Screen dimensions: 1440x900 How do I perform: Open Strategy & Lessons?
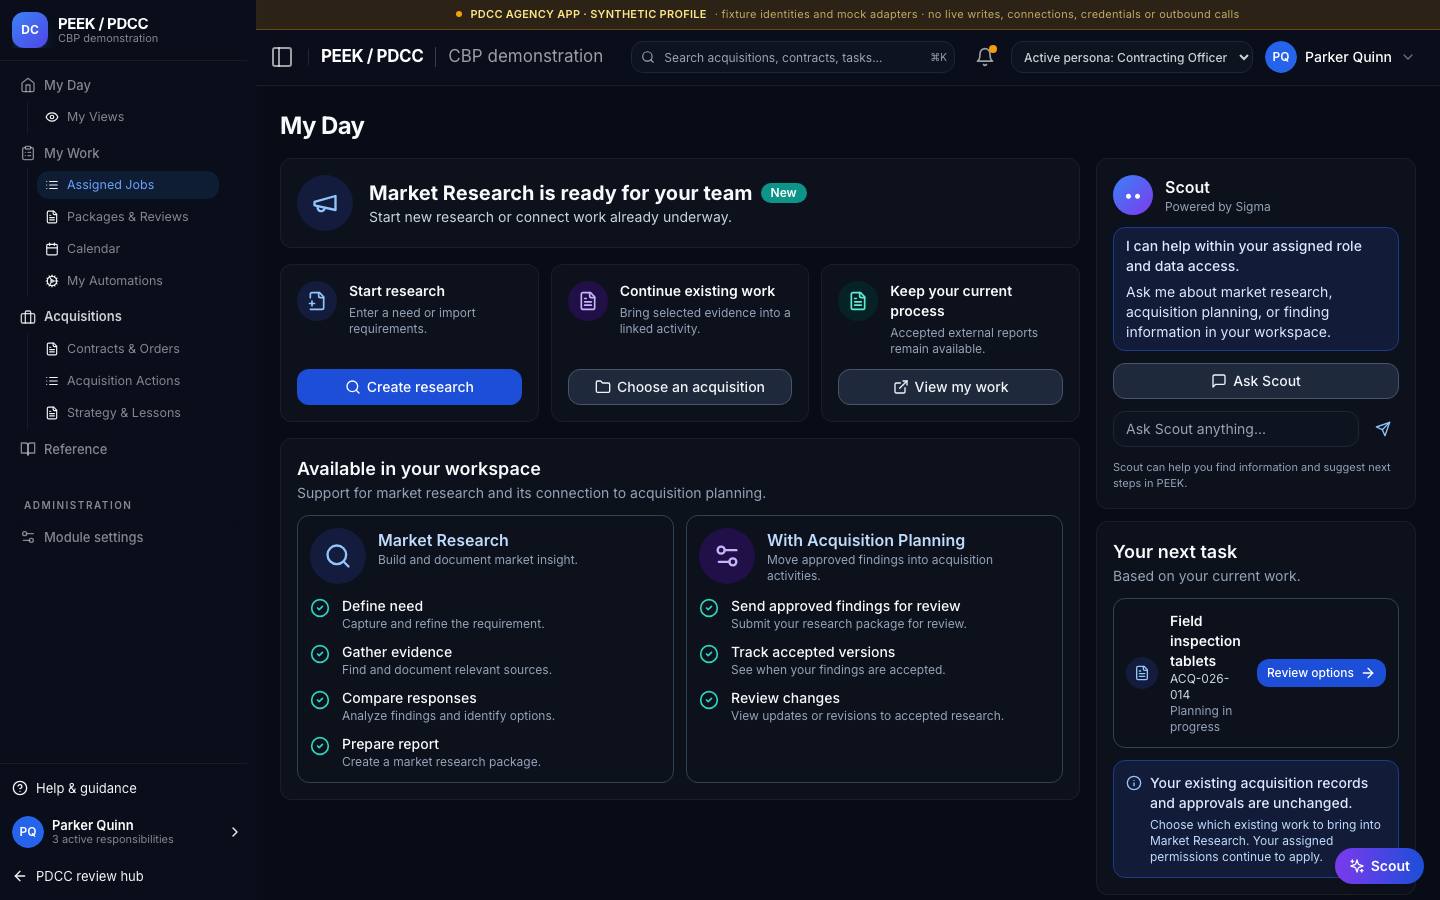128,413
